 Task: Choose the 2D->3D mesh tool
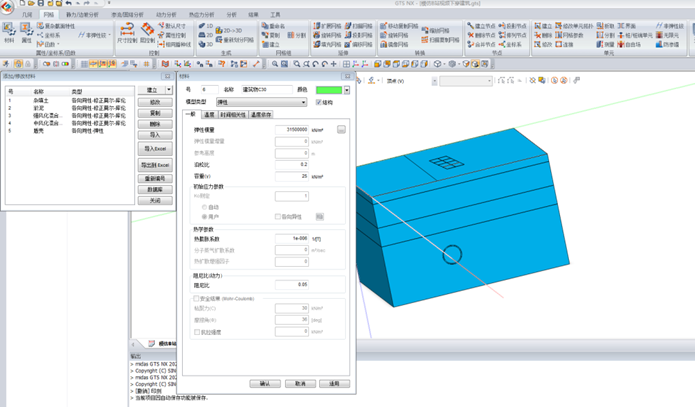pos(229,31)
